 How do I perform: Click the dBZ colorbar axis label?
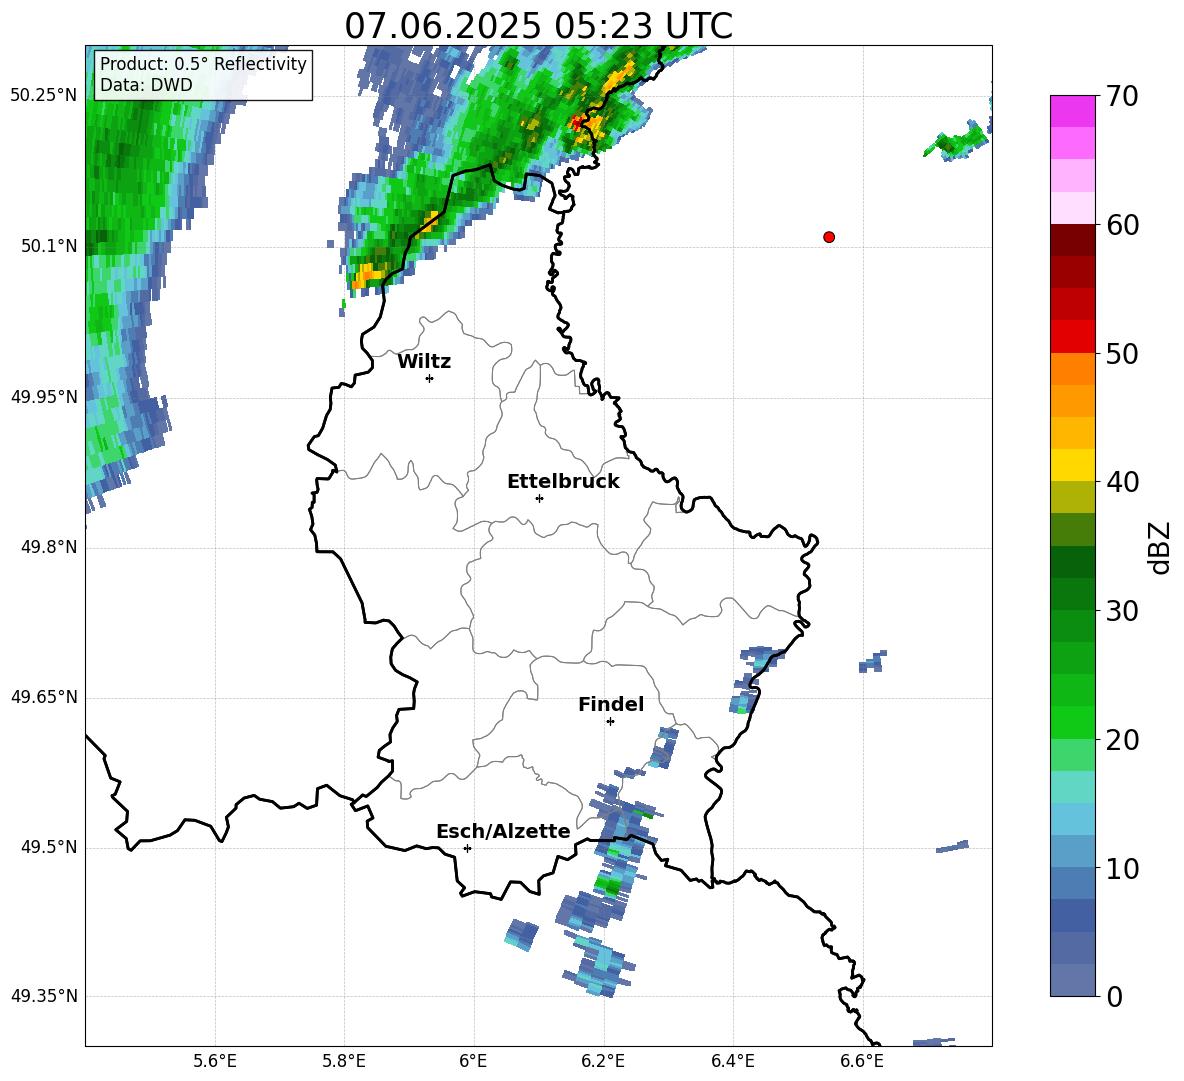tap(1159, 547)
